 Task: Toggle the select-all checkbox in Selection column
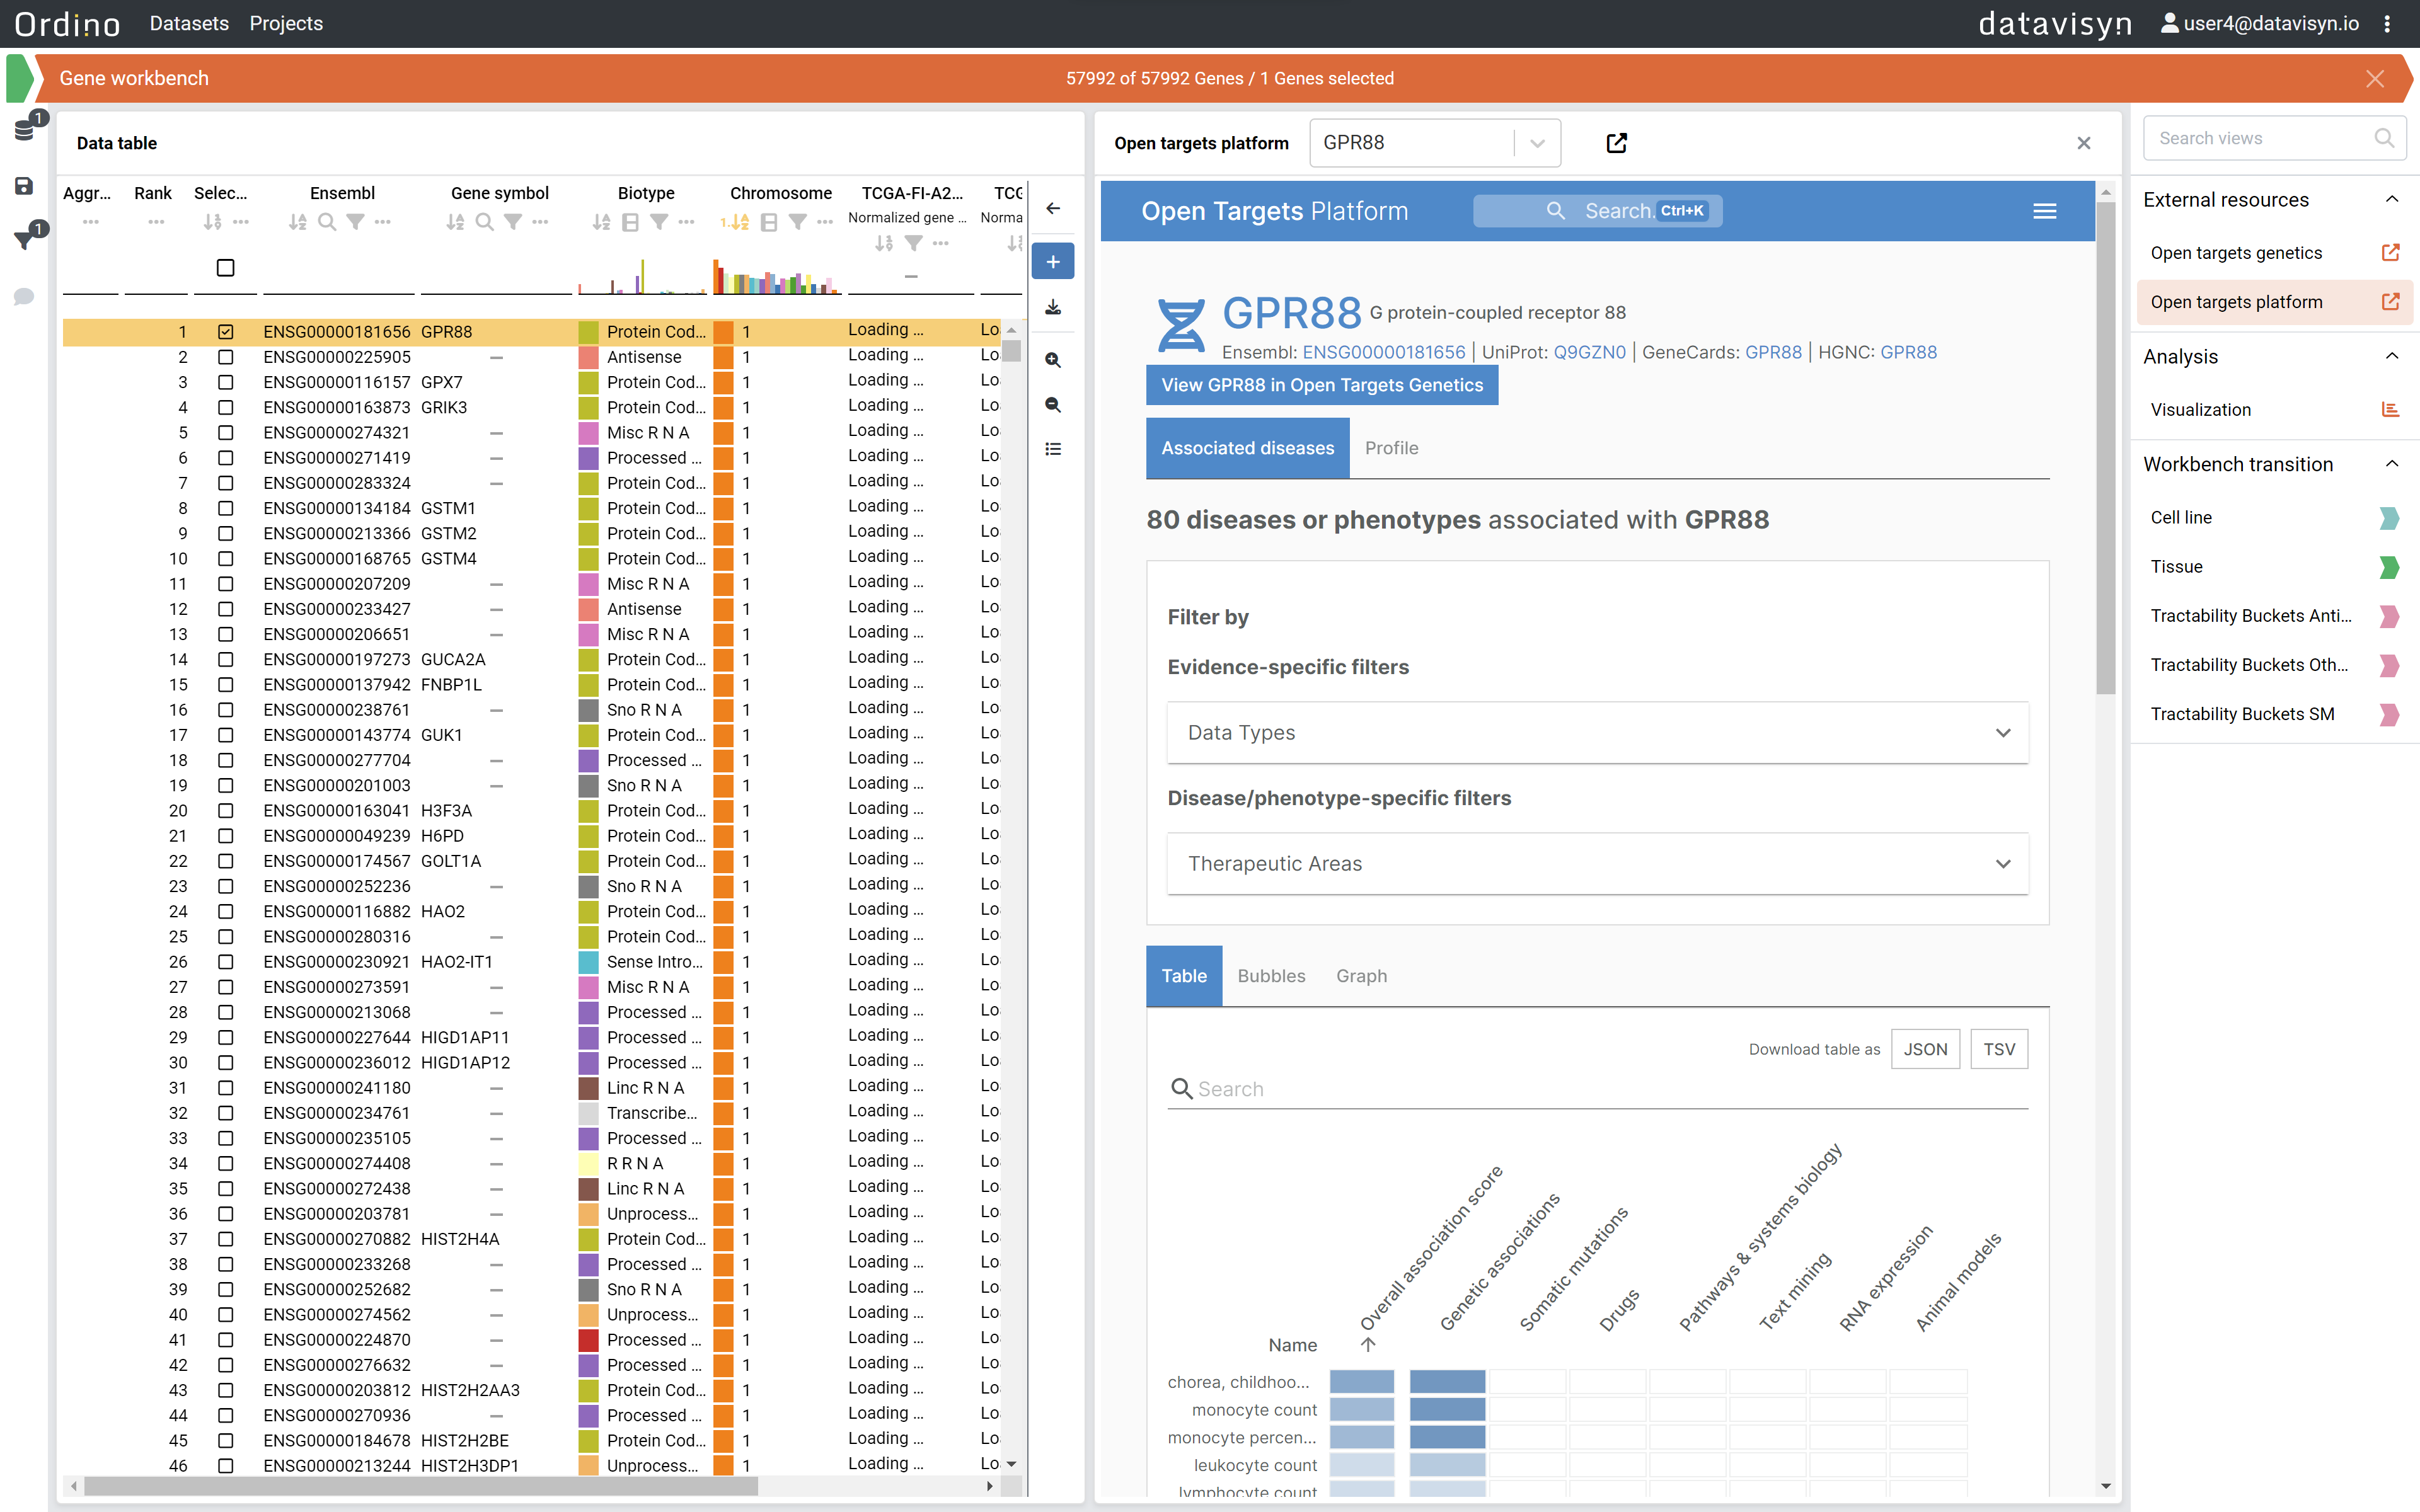pyautogui.click(x=226, y=268)
